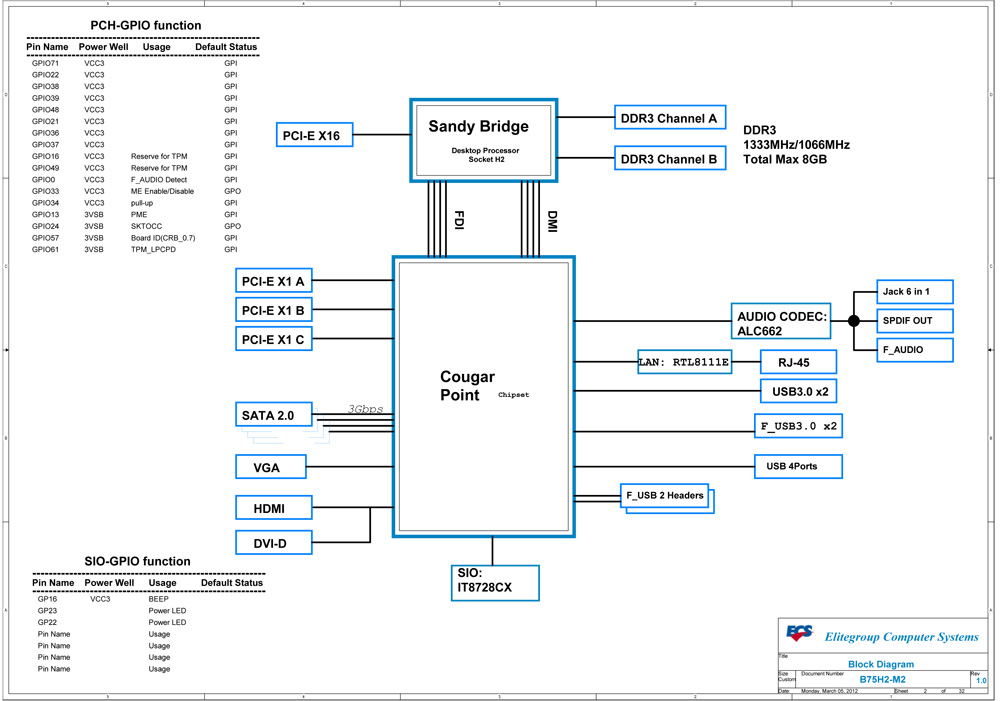Click the Jack 6 in 1 block

point(915,291)
